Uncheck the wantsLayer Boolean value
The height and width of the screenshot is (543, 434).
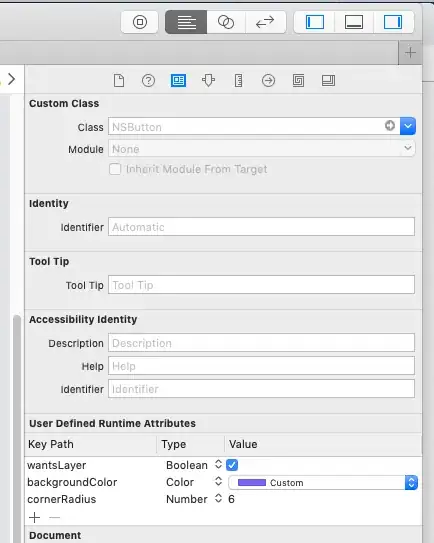click(x=232, y=465)
